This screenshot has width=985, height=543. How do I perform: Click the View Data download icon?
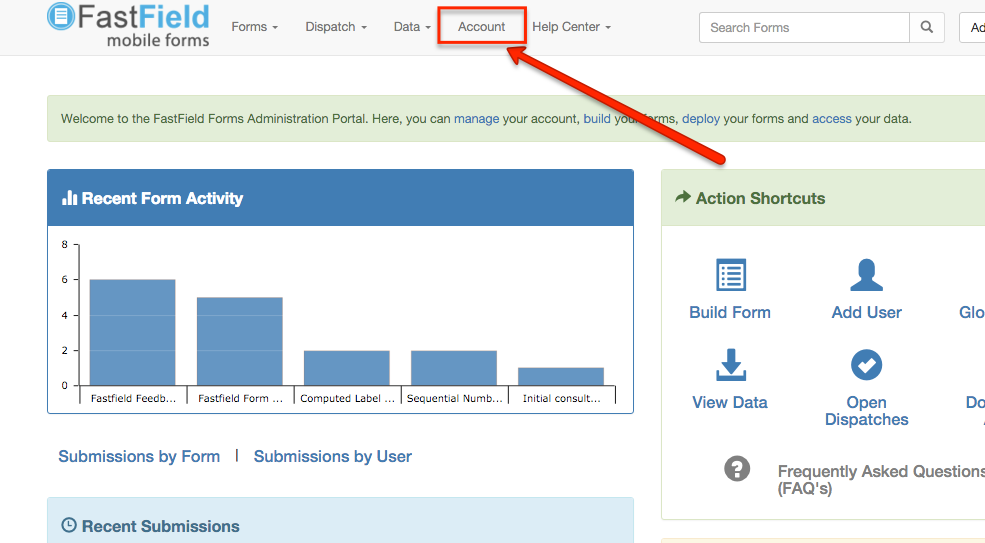pos(731,365)
